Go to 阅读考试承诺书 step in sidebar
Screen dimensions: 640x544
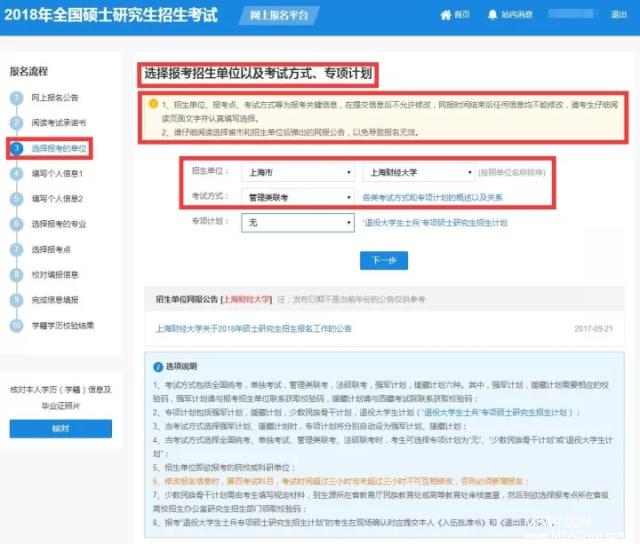tap(62, 122)
